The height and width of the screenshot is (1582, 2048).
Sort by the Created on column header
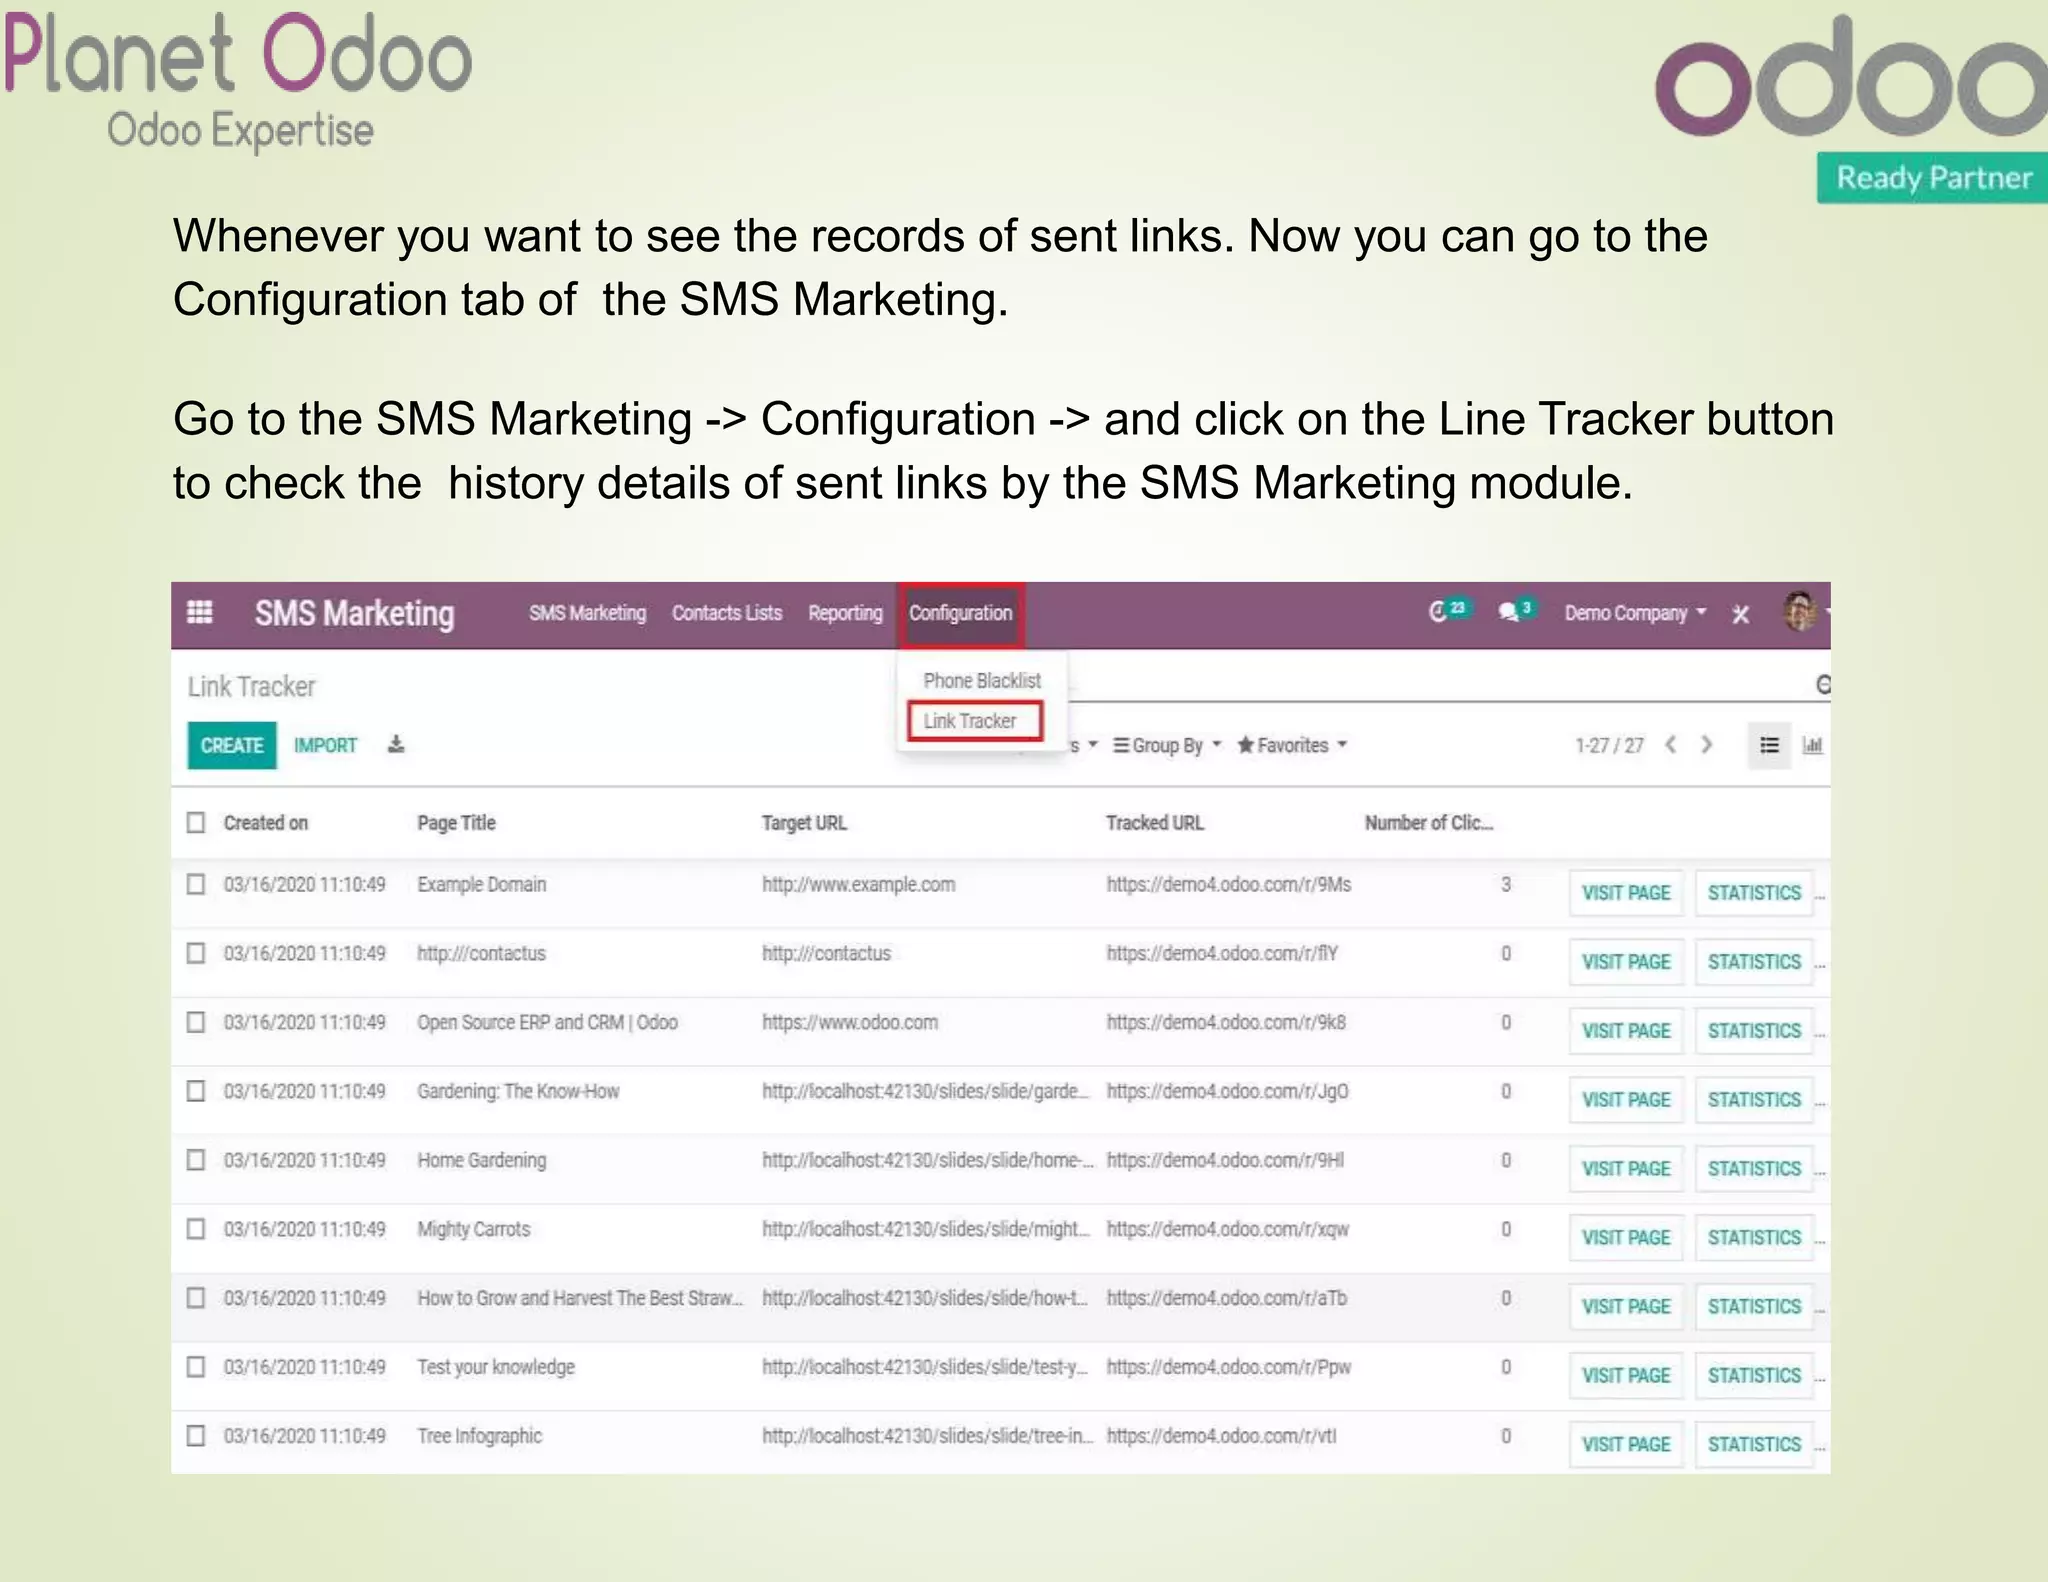tap(266, 822)
